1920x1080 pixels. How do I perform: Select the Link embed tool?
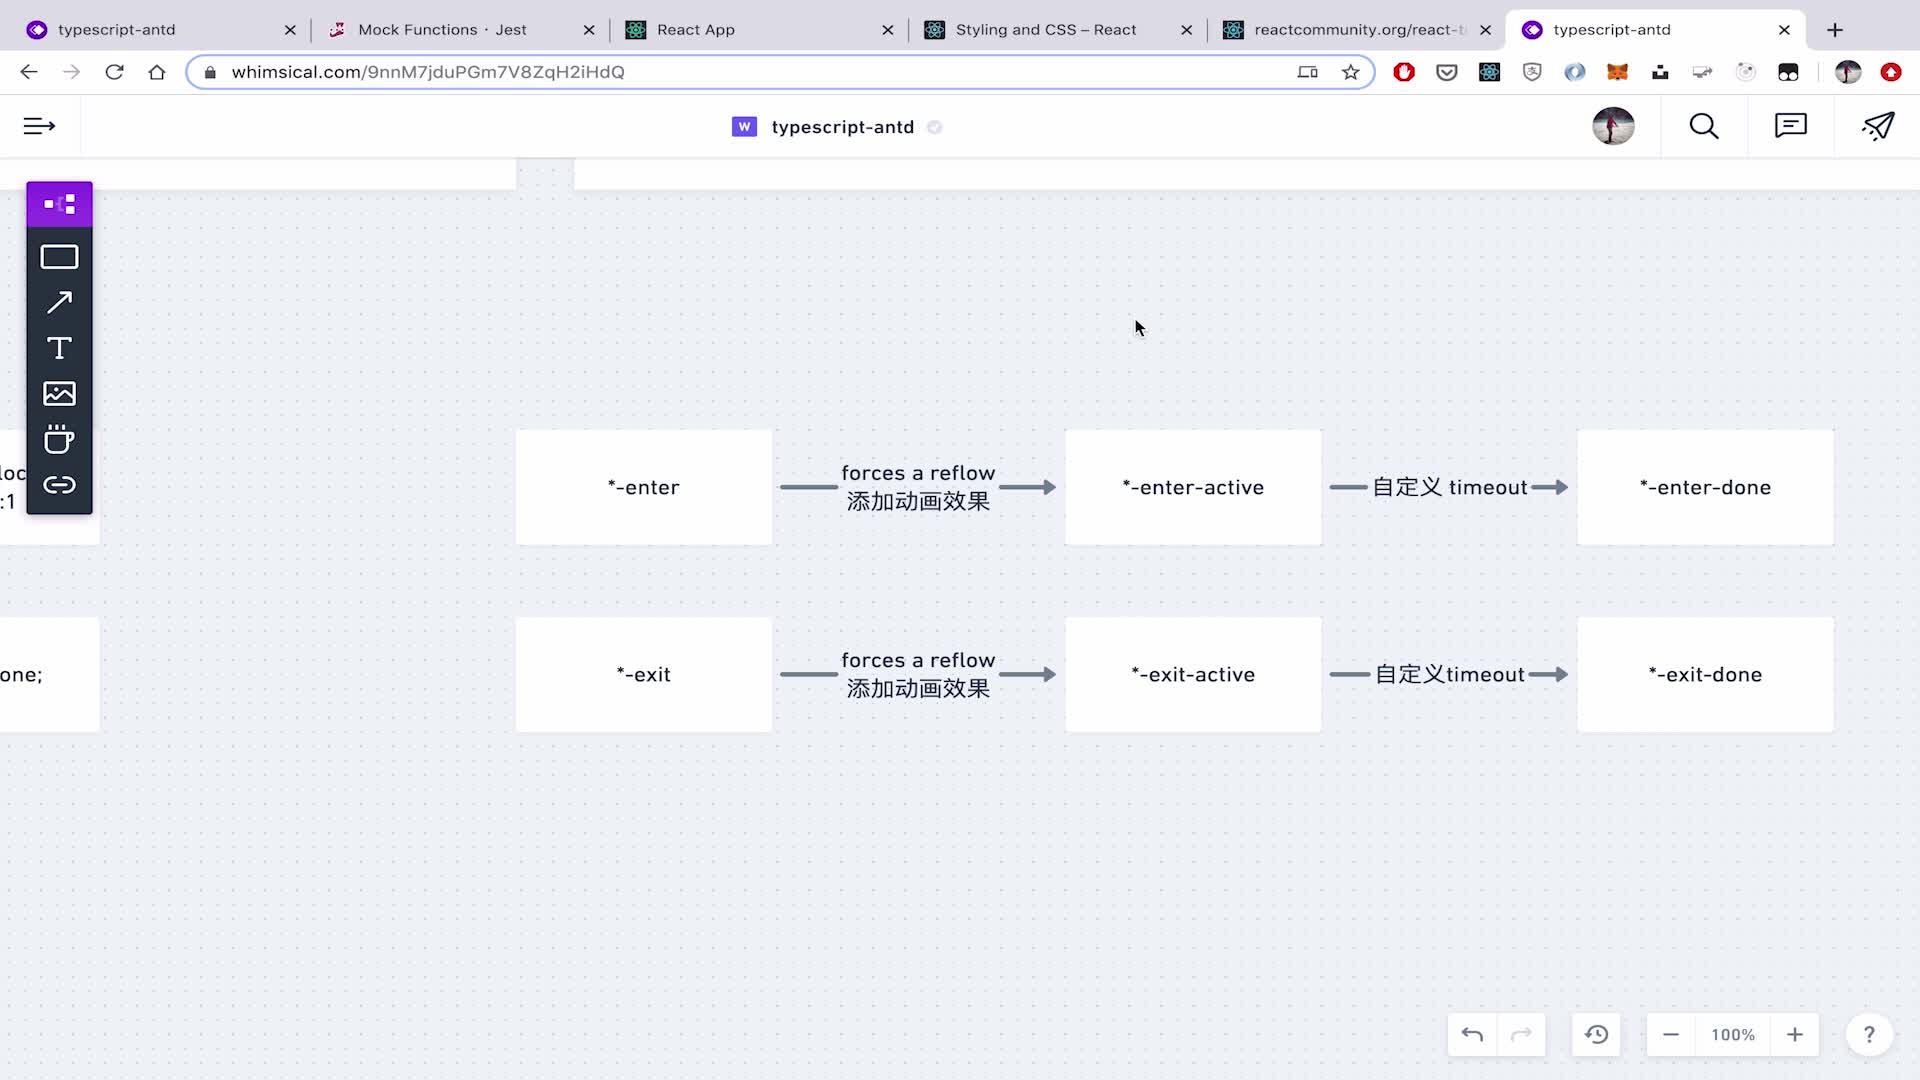click(59, 485)
